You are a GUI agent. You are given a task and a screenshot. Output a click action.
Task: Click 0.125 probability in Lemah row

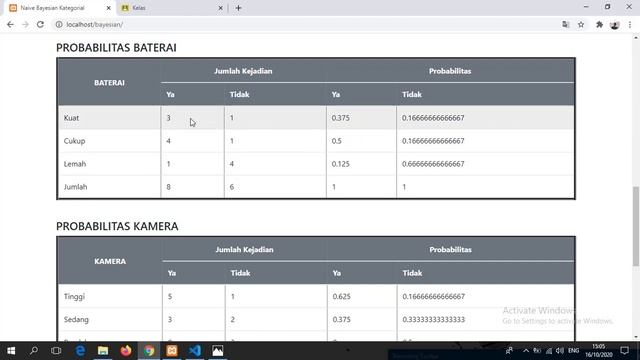[x=340, y=164]
